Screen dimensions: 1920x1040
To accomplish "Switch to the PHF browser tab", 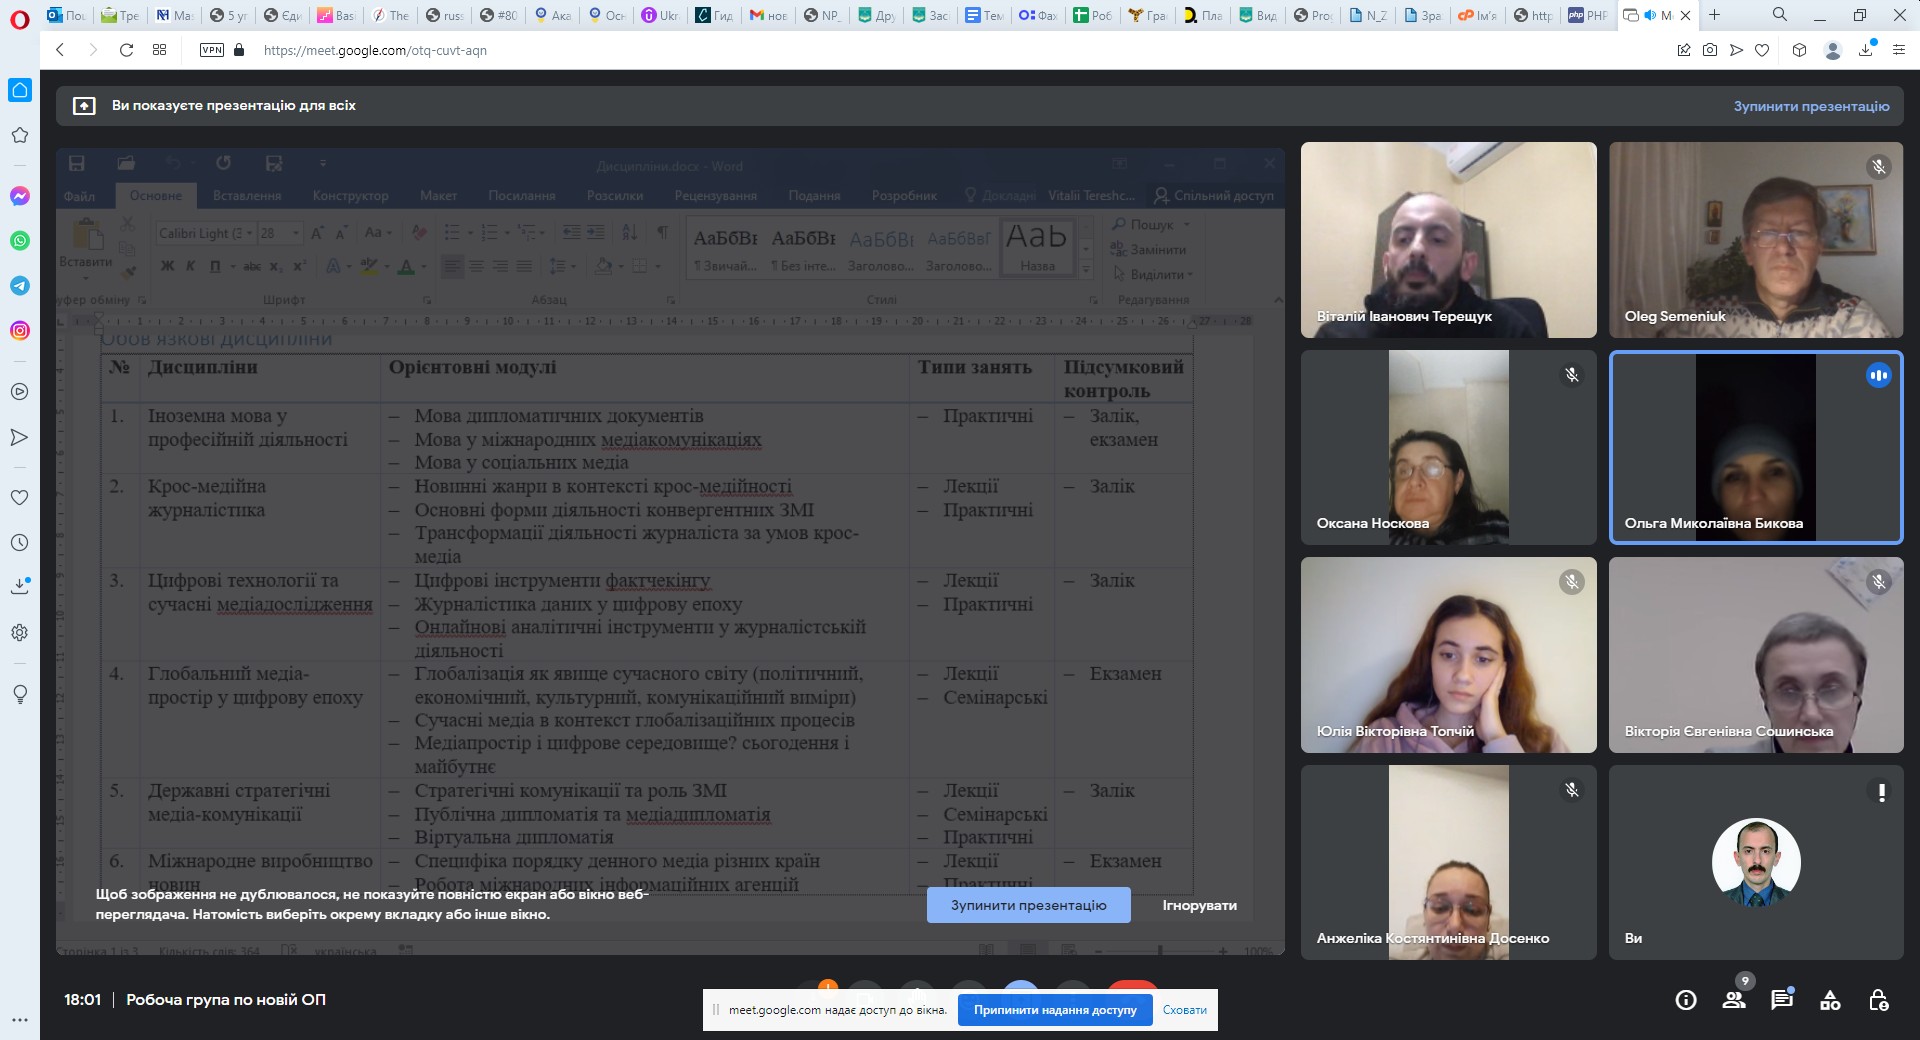I will 1587,15.
